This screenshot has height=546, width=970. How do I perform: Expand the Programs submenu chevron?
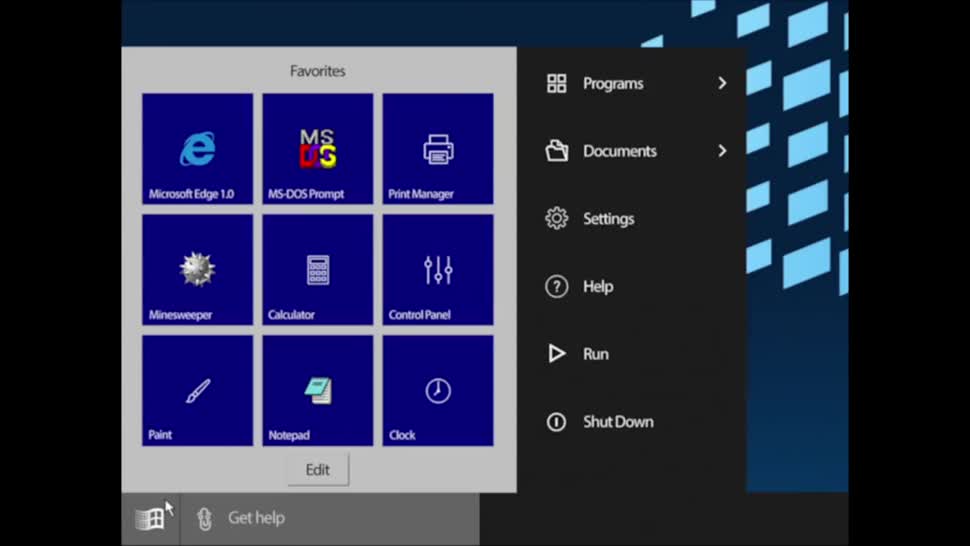click(x=722, y=83)
